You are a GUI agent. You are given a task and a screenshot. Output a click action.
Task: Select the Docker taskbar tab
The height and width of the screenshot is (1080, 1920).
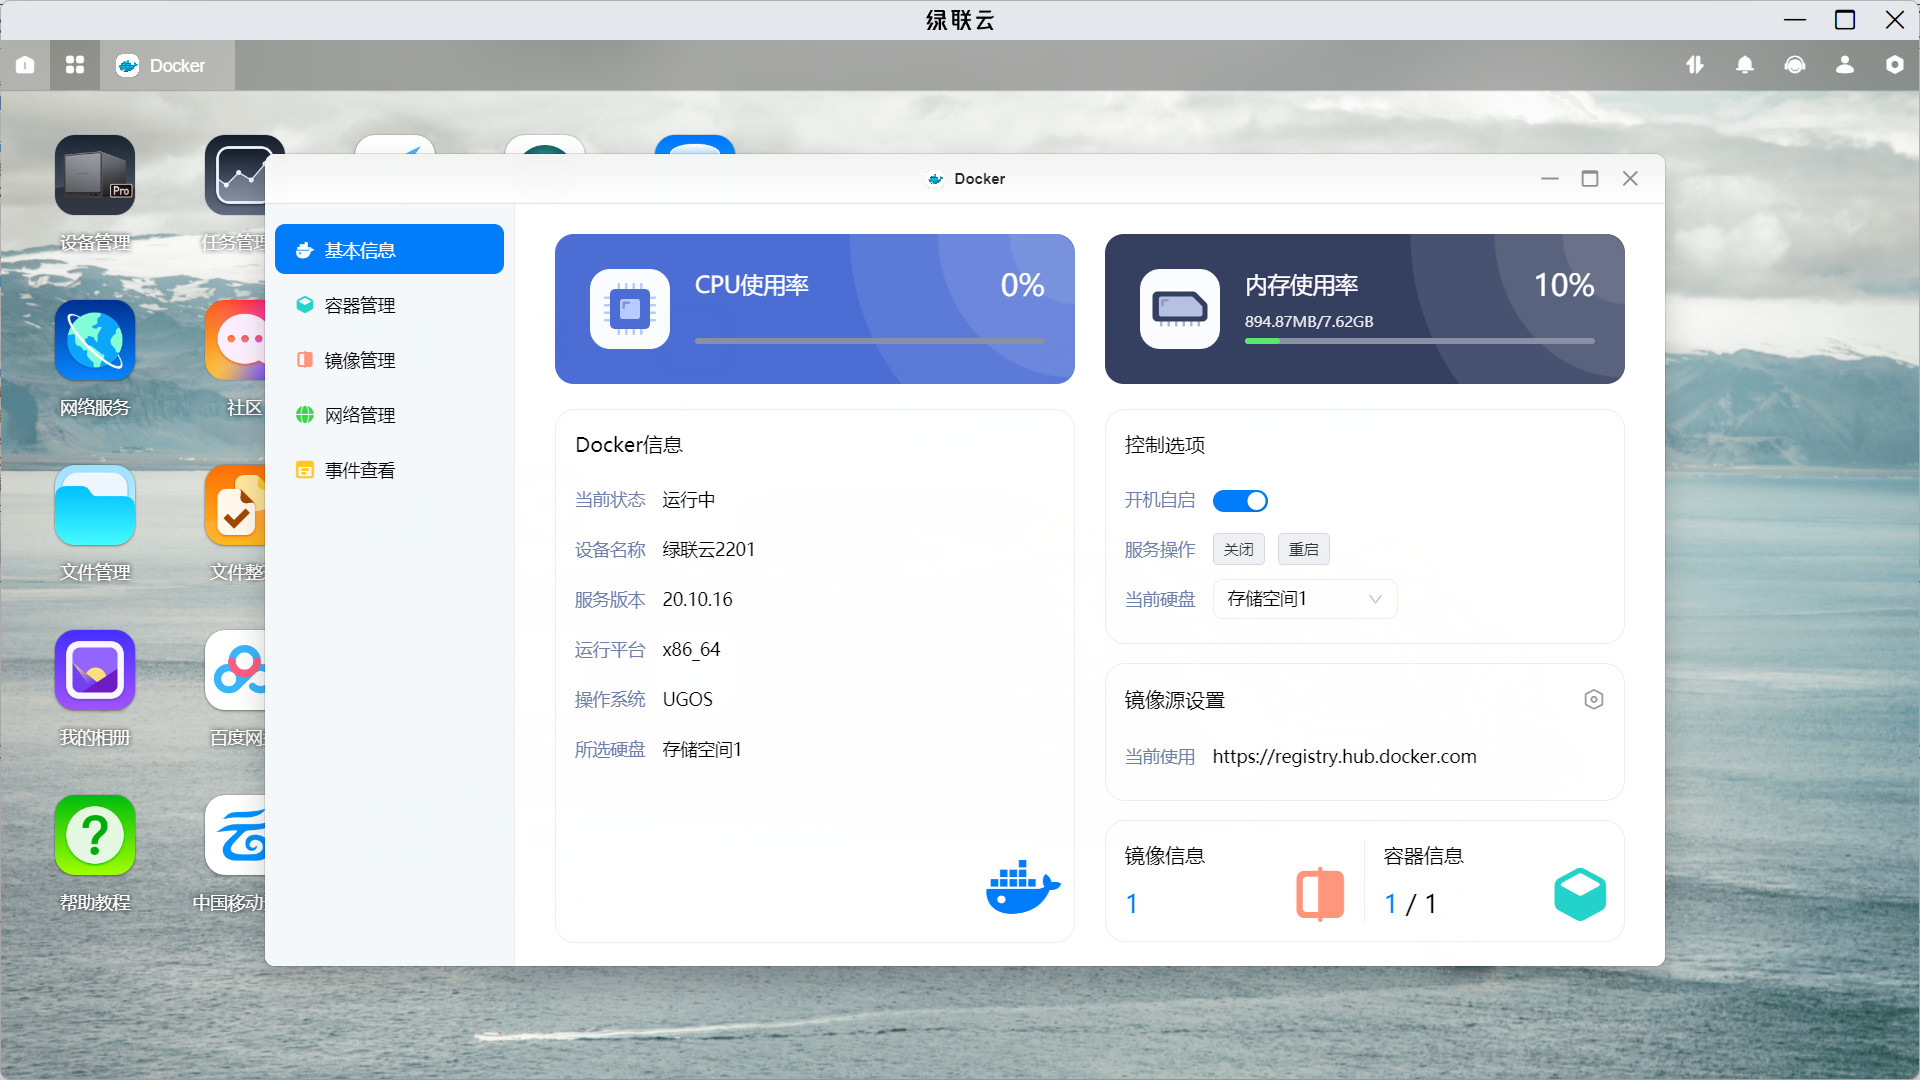tap(167, 65)
